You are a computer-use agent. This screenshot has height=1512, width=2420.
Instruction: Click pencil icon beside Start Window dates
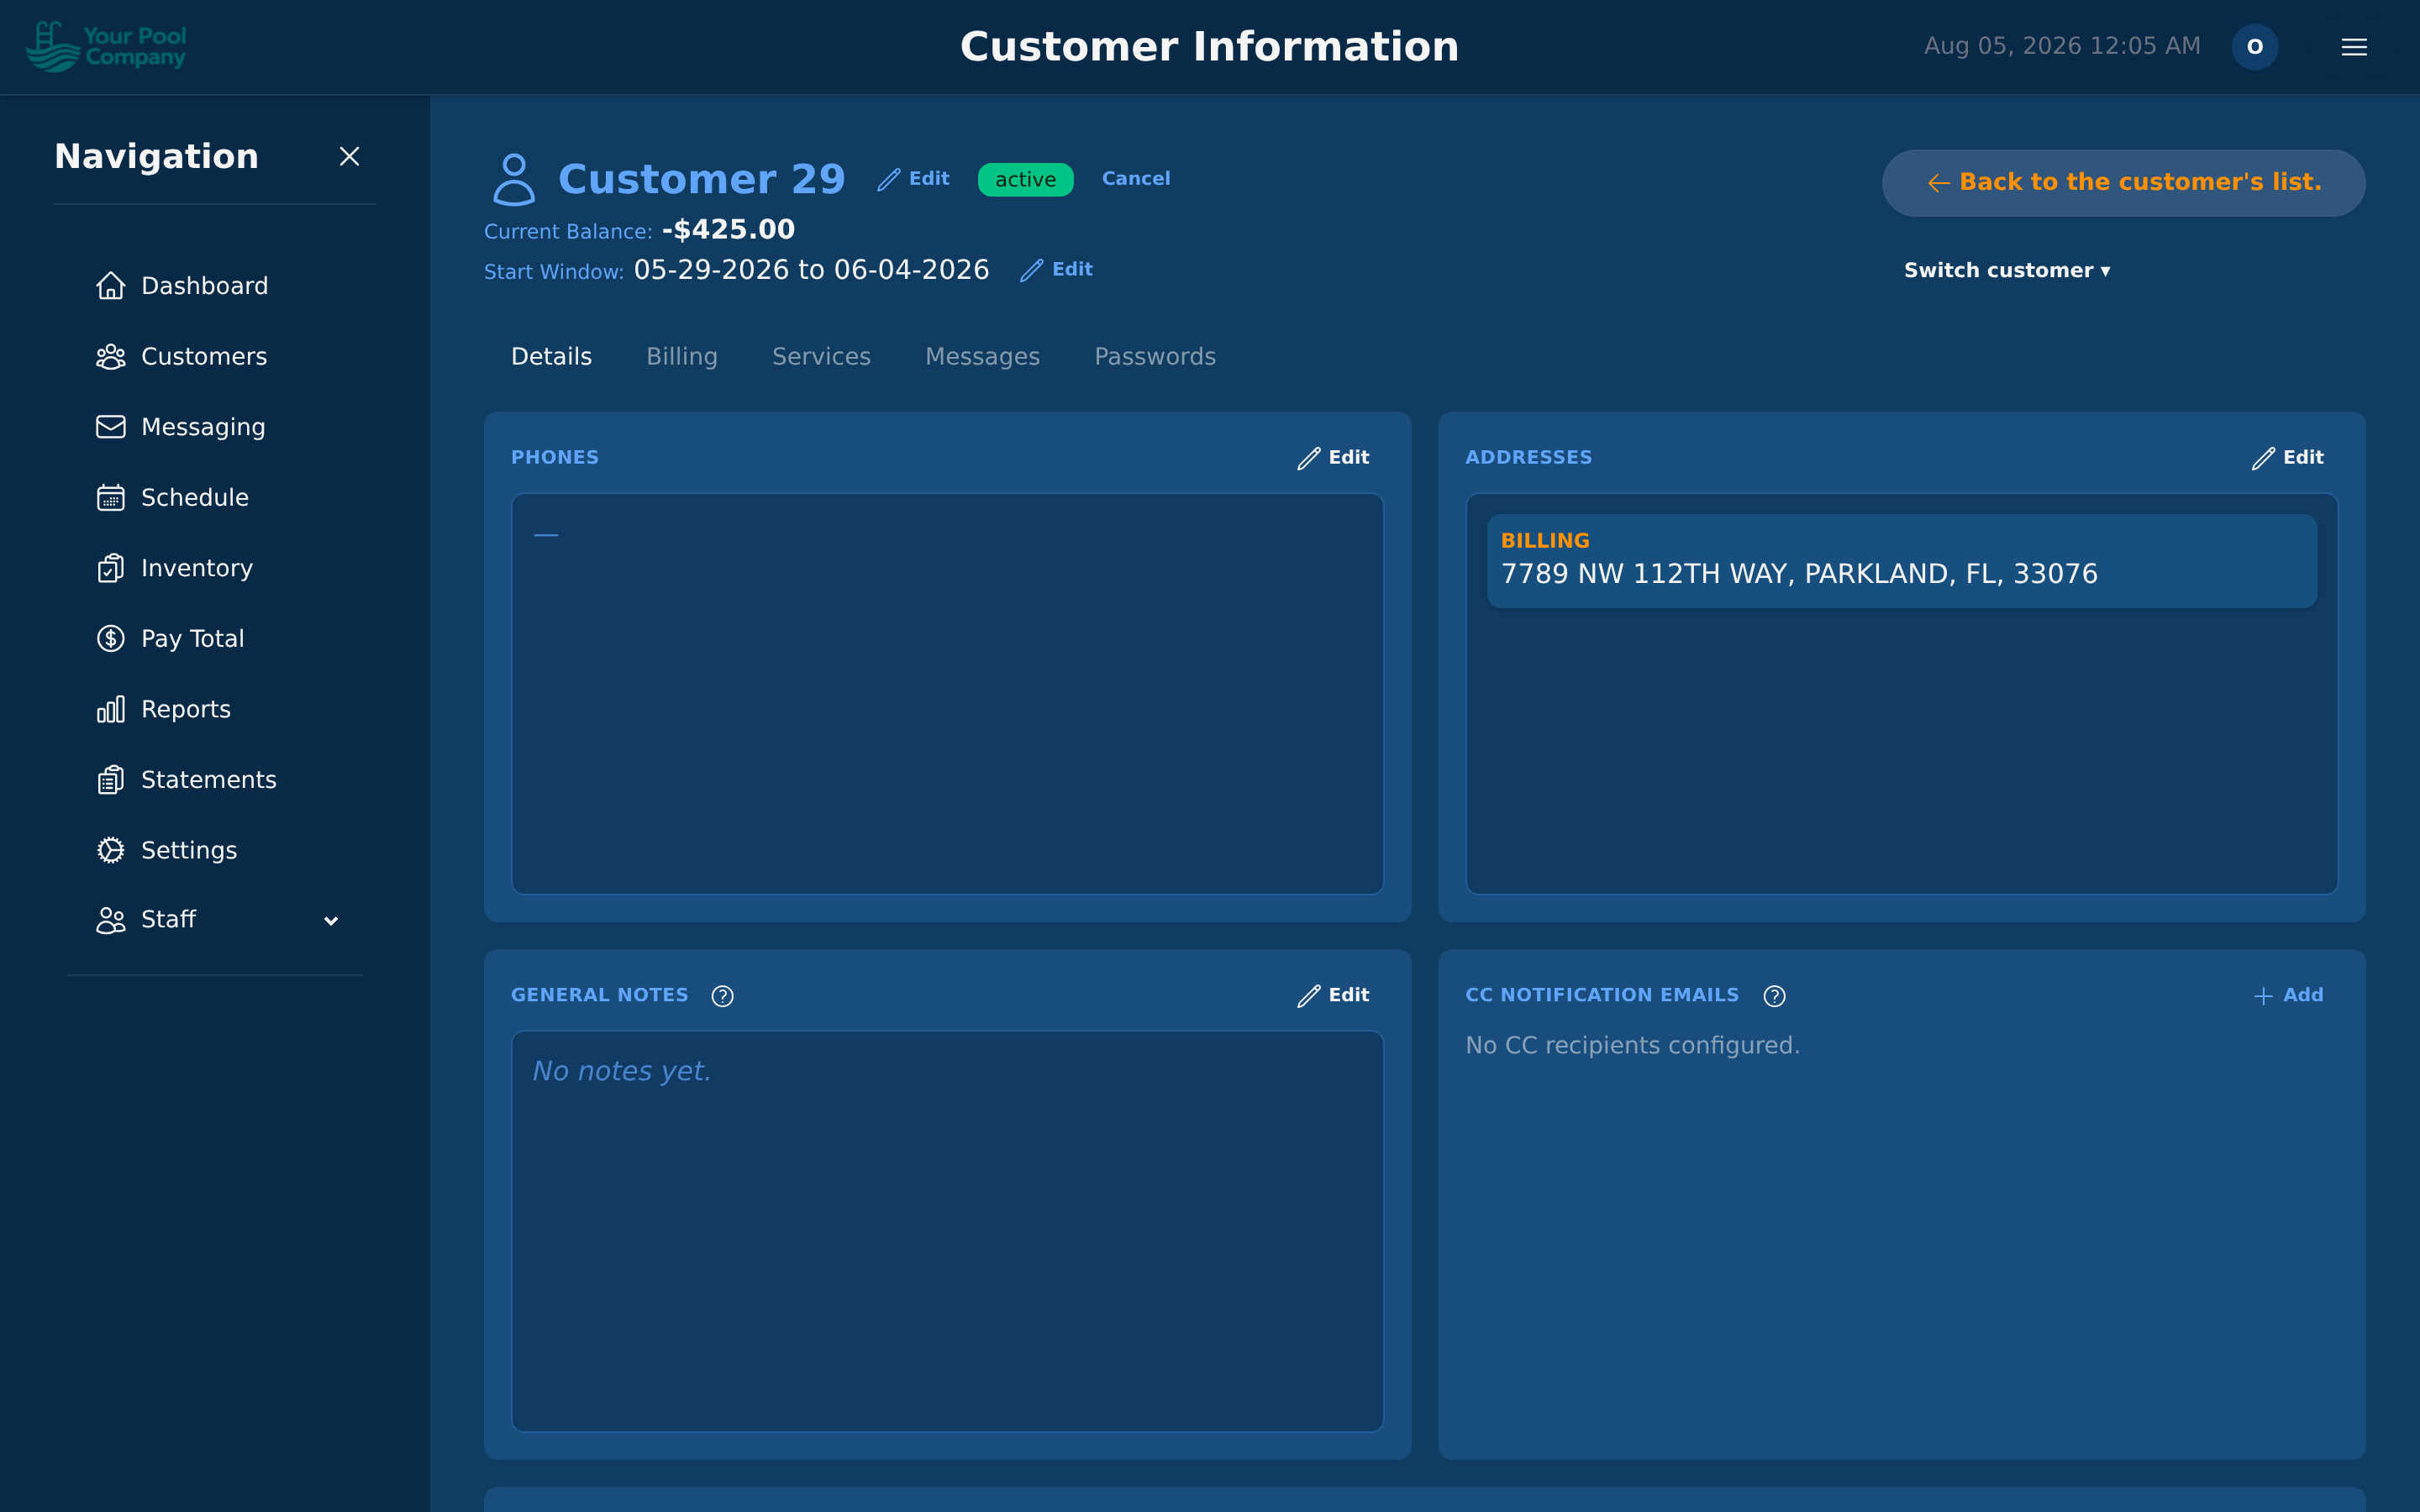[x=1032, y=270]
